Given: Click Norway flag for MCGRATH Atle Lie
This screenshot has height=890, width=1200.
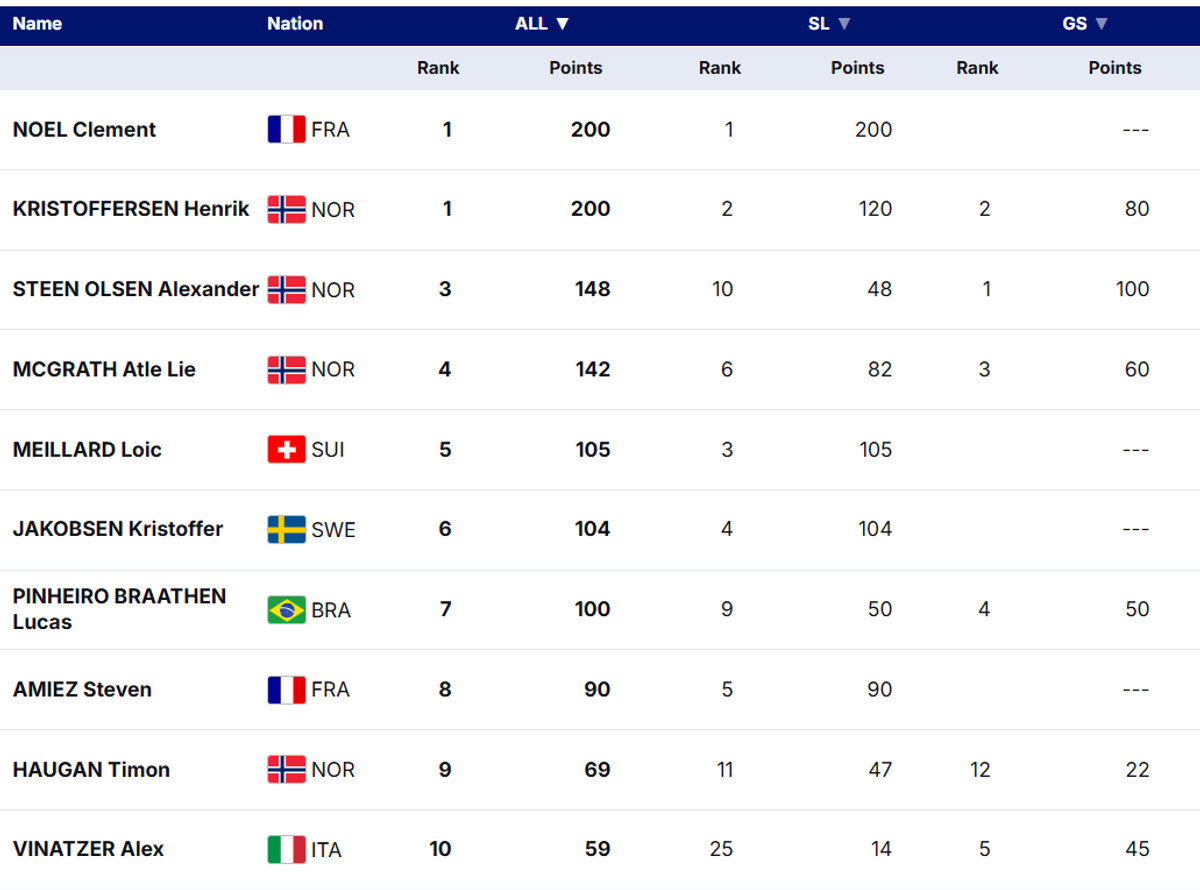Looking at the screenshot, I should point(286,370).
